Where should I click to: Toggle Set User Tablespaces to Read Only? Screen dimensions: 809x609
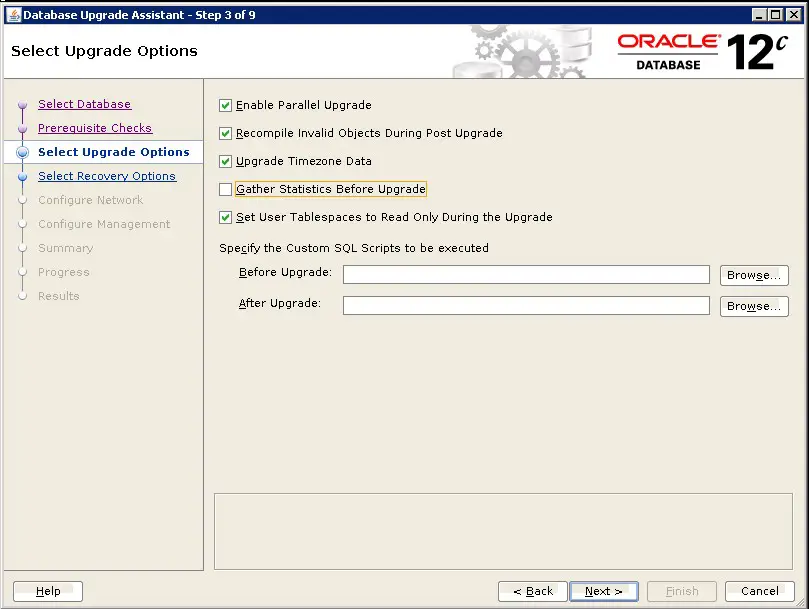point(225,217)
